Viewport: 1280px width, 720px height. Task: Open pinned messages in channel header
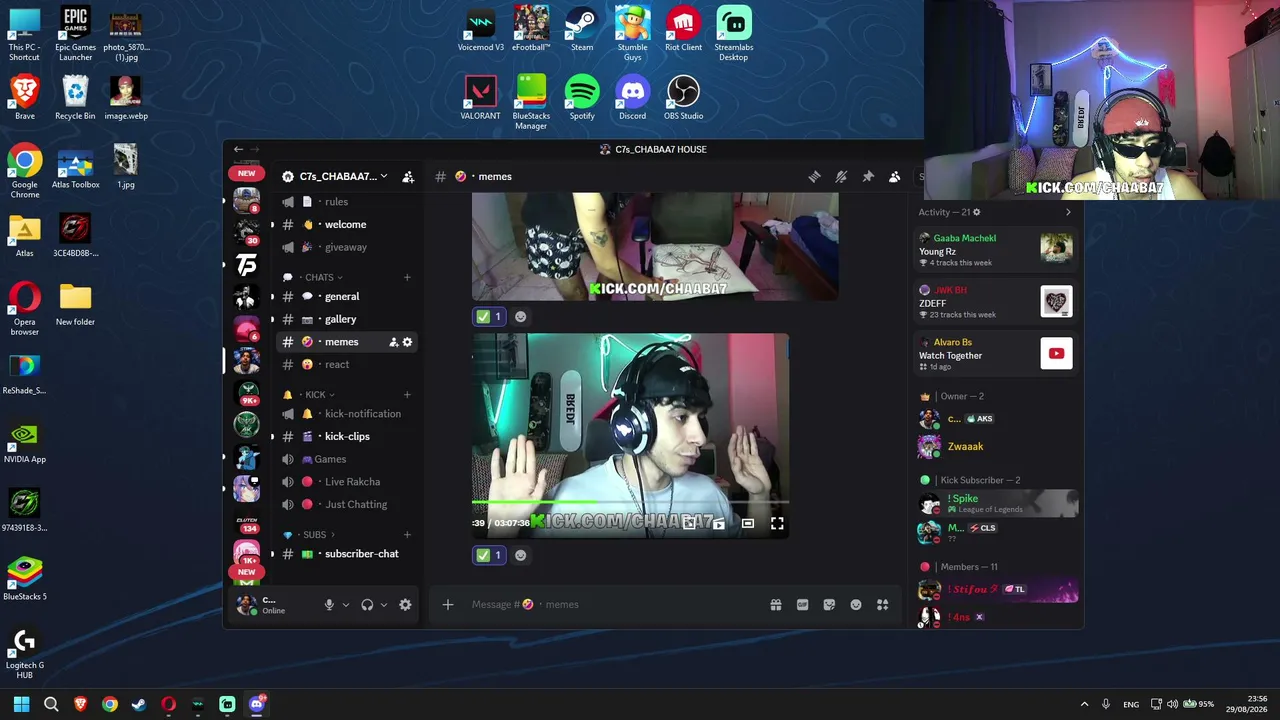[x=868, y=177]
